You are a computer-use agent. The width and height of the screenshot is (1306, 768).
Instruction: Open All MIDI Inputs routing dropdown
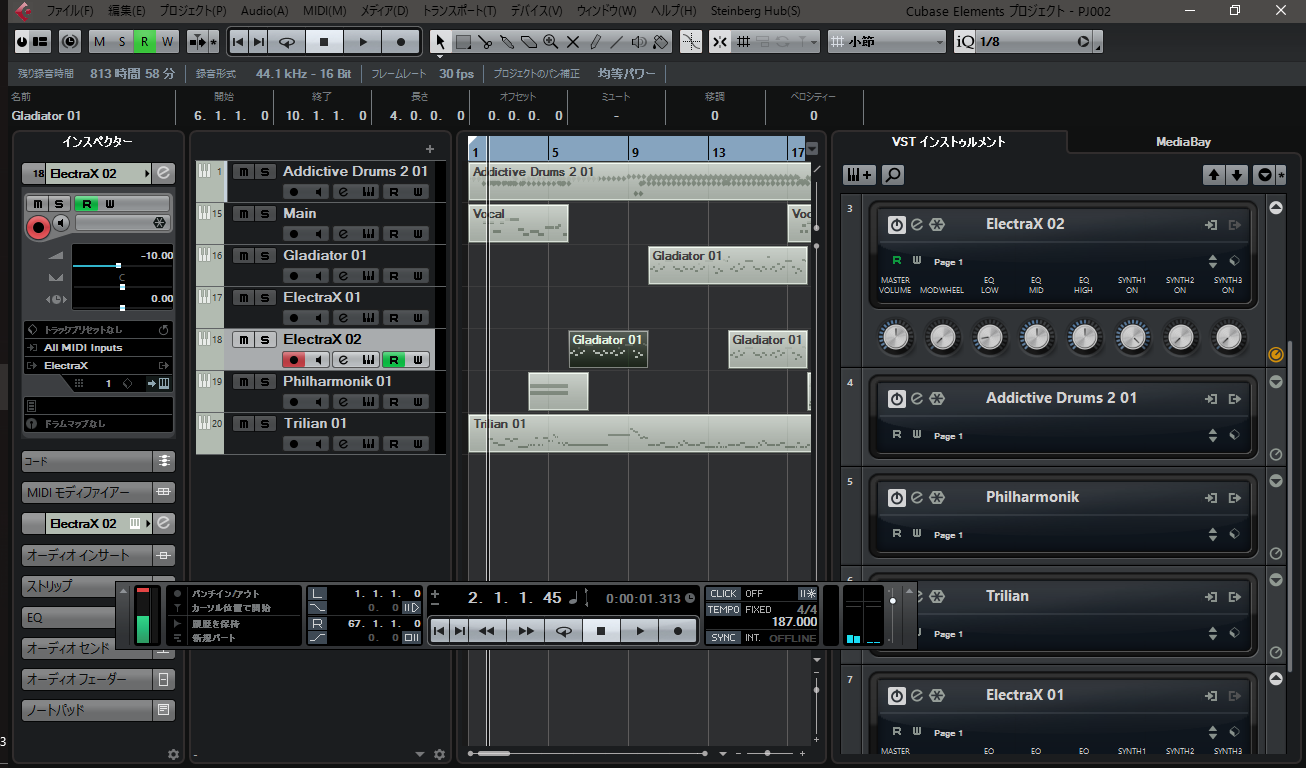[98, 348]
